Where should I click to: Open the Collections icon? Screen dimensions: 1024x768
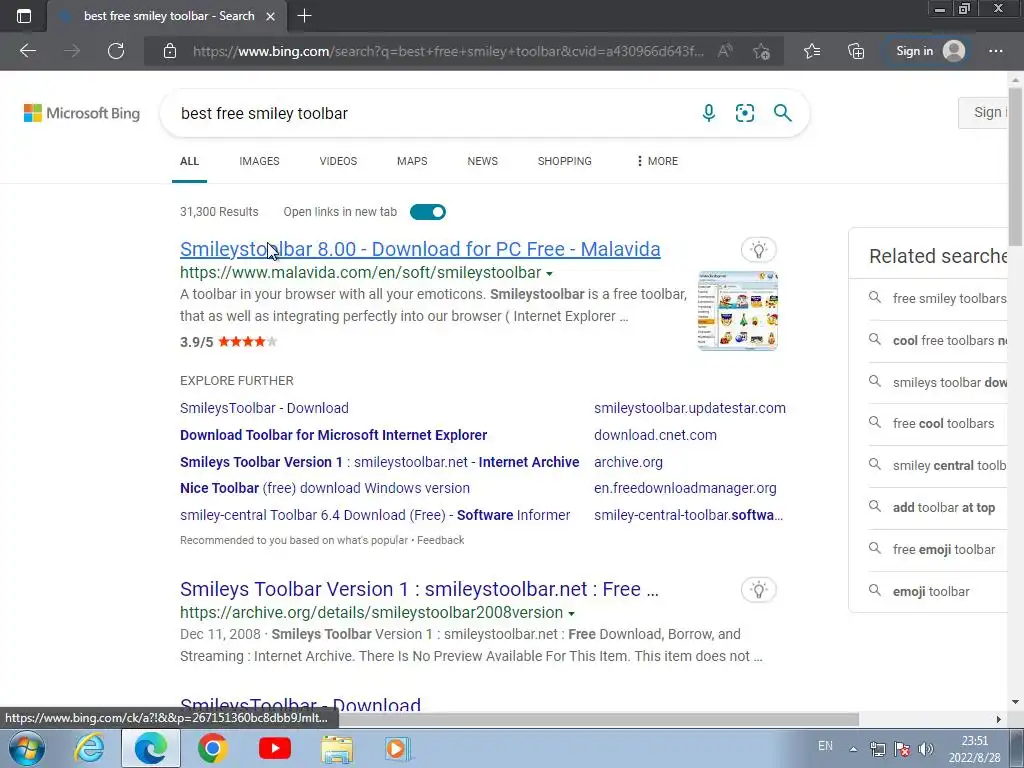(856, 51)
